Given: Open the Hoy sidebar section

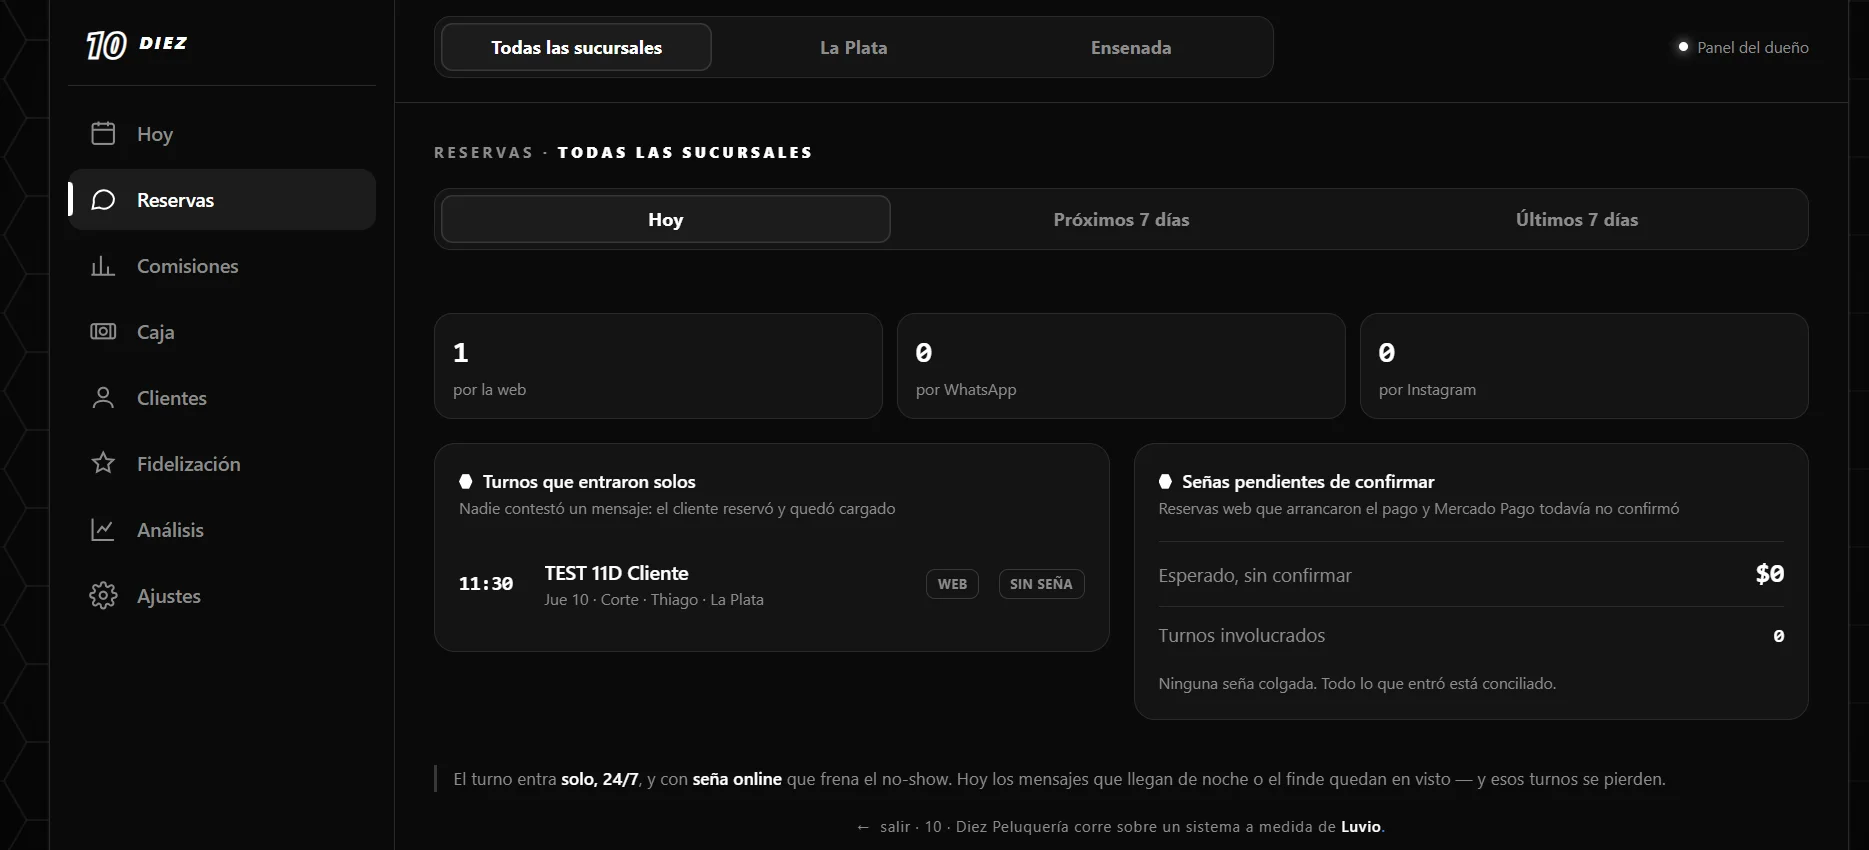Looking at the screenshot, I should tap(222, 134).
